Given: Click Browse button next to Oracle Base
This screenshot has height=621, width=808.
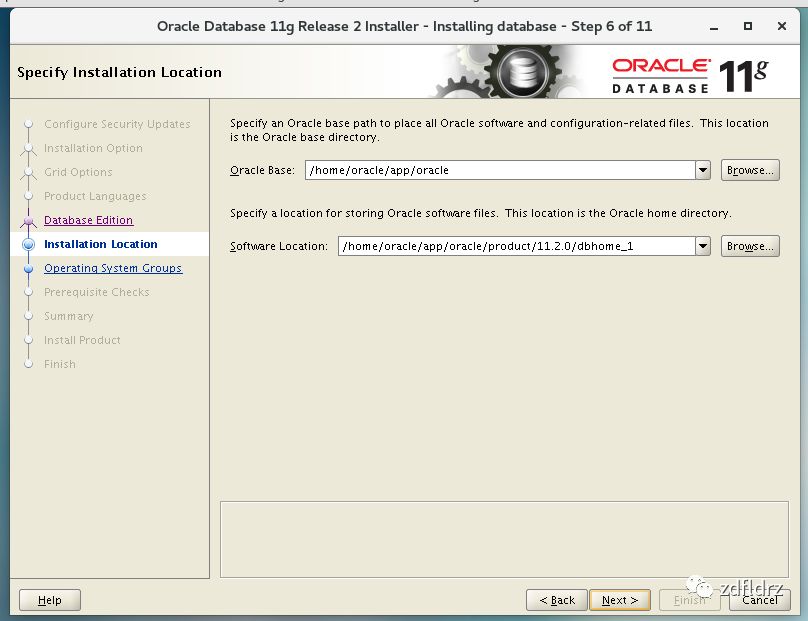Looking at the screenshot, I should 750,170.
